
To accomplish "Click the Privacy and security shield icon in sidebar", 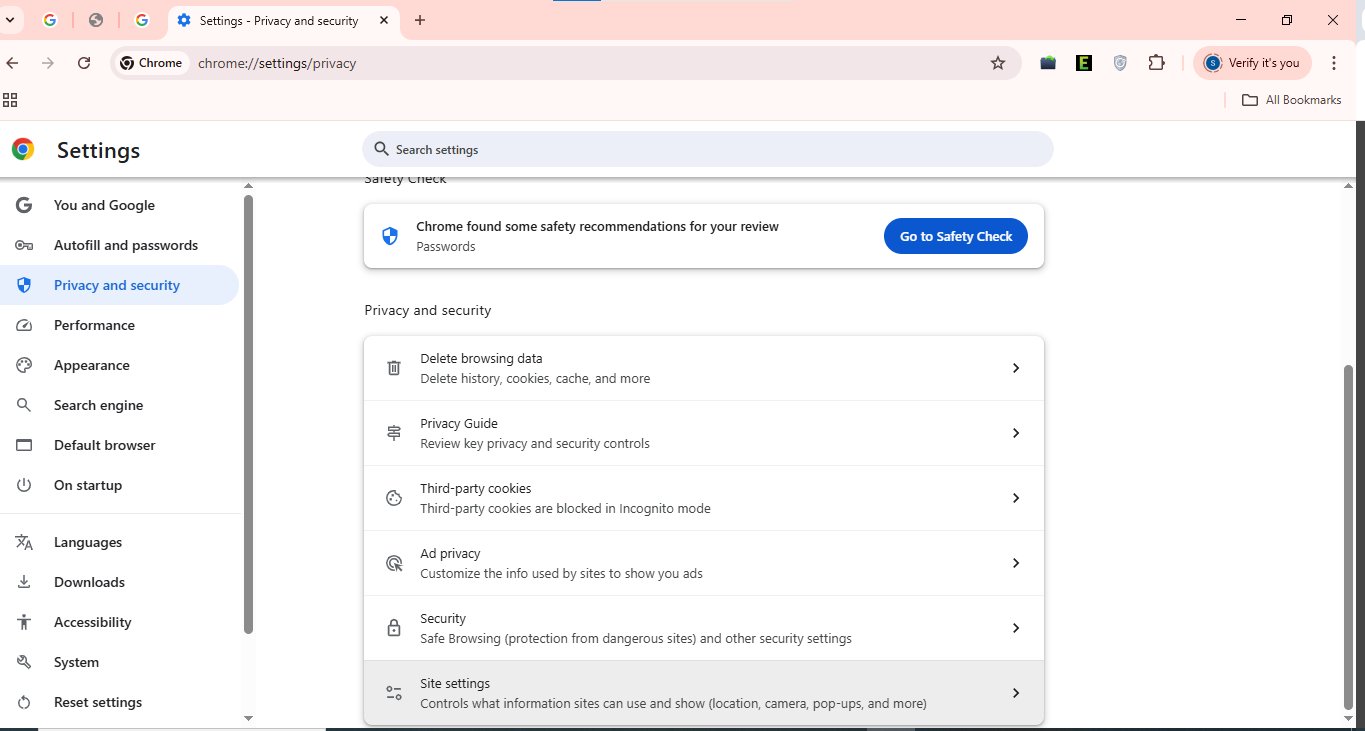I will pos(24,285).
